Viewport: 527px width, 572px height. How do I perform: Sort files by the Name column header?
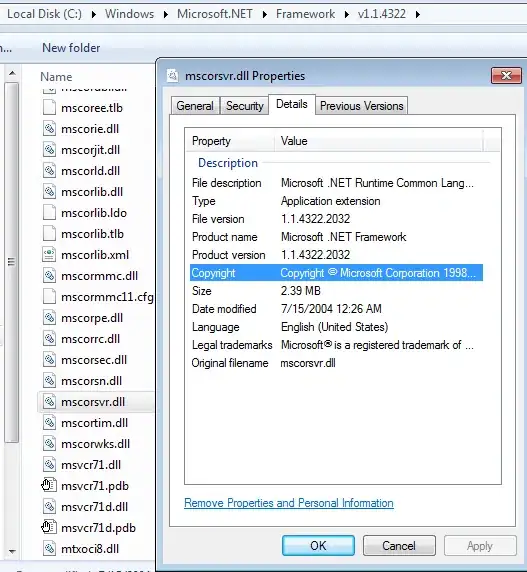click(x=56, y=77)
